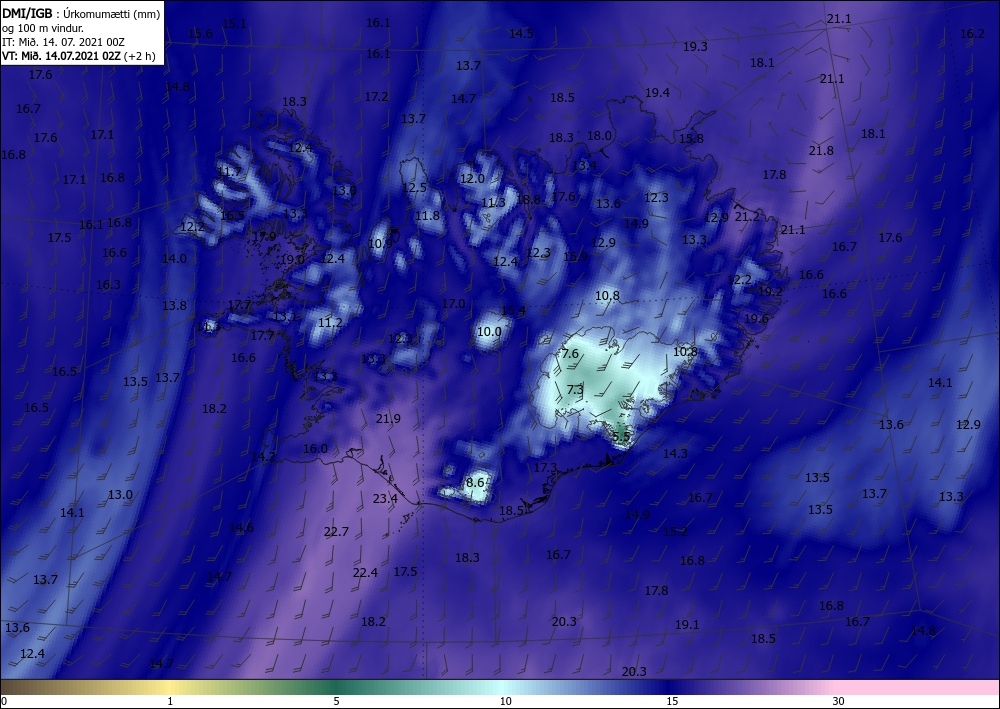Click the 11.2 map value
Image resolution: width=1000 pixels, height=709 pixels.
330,323
